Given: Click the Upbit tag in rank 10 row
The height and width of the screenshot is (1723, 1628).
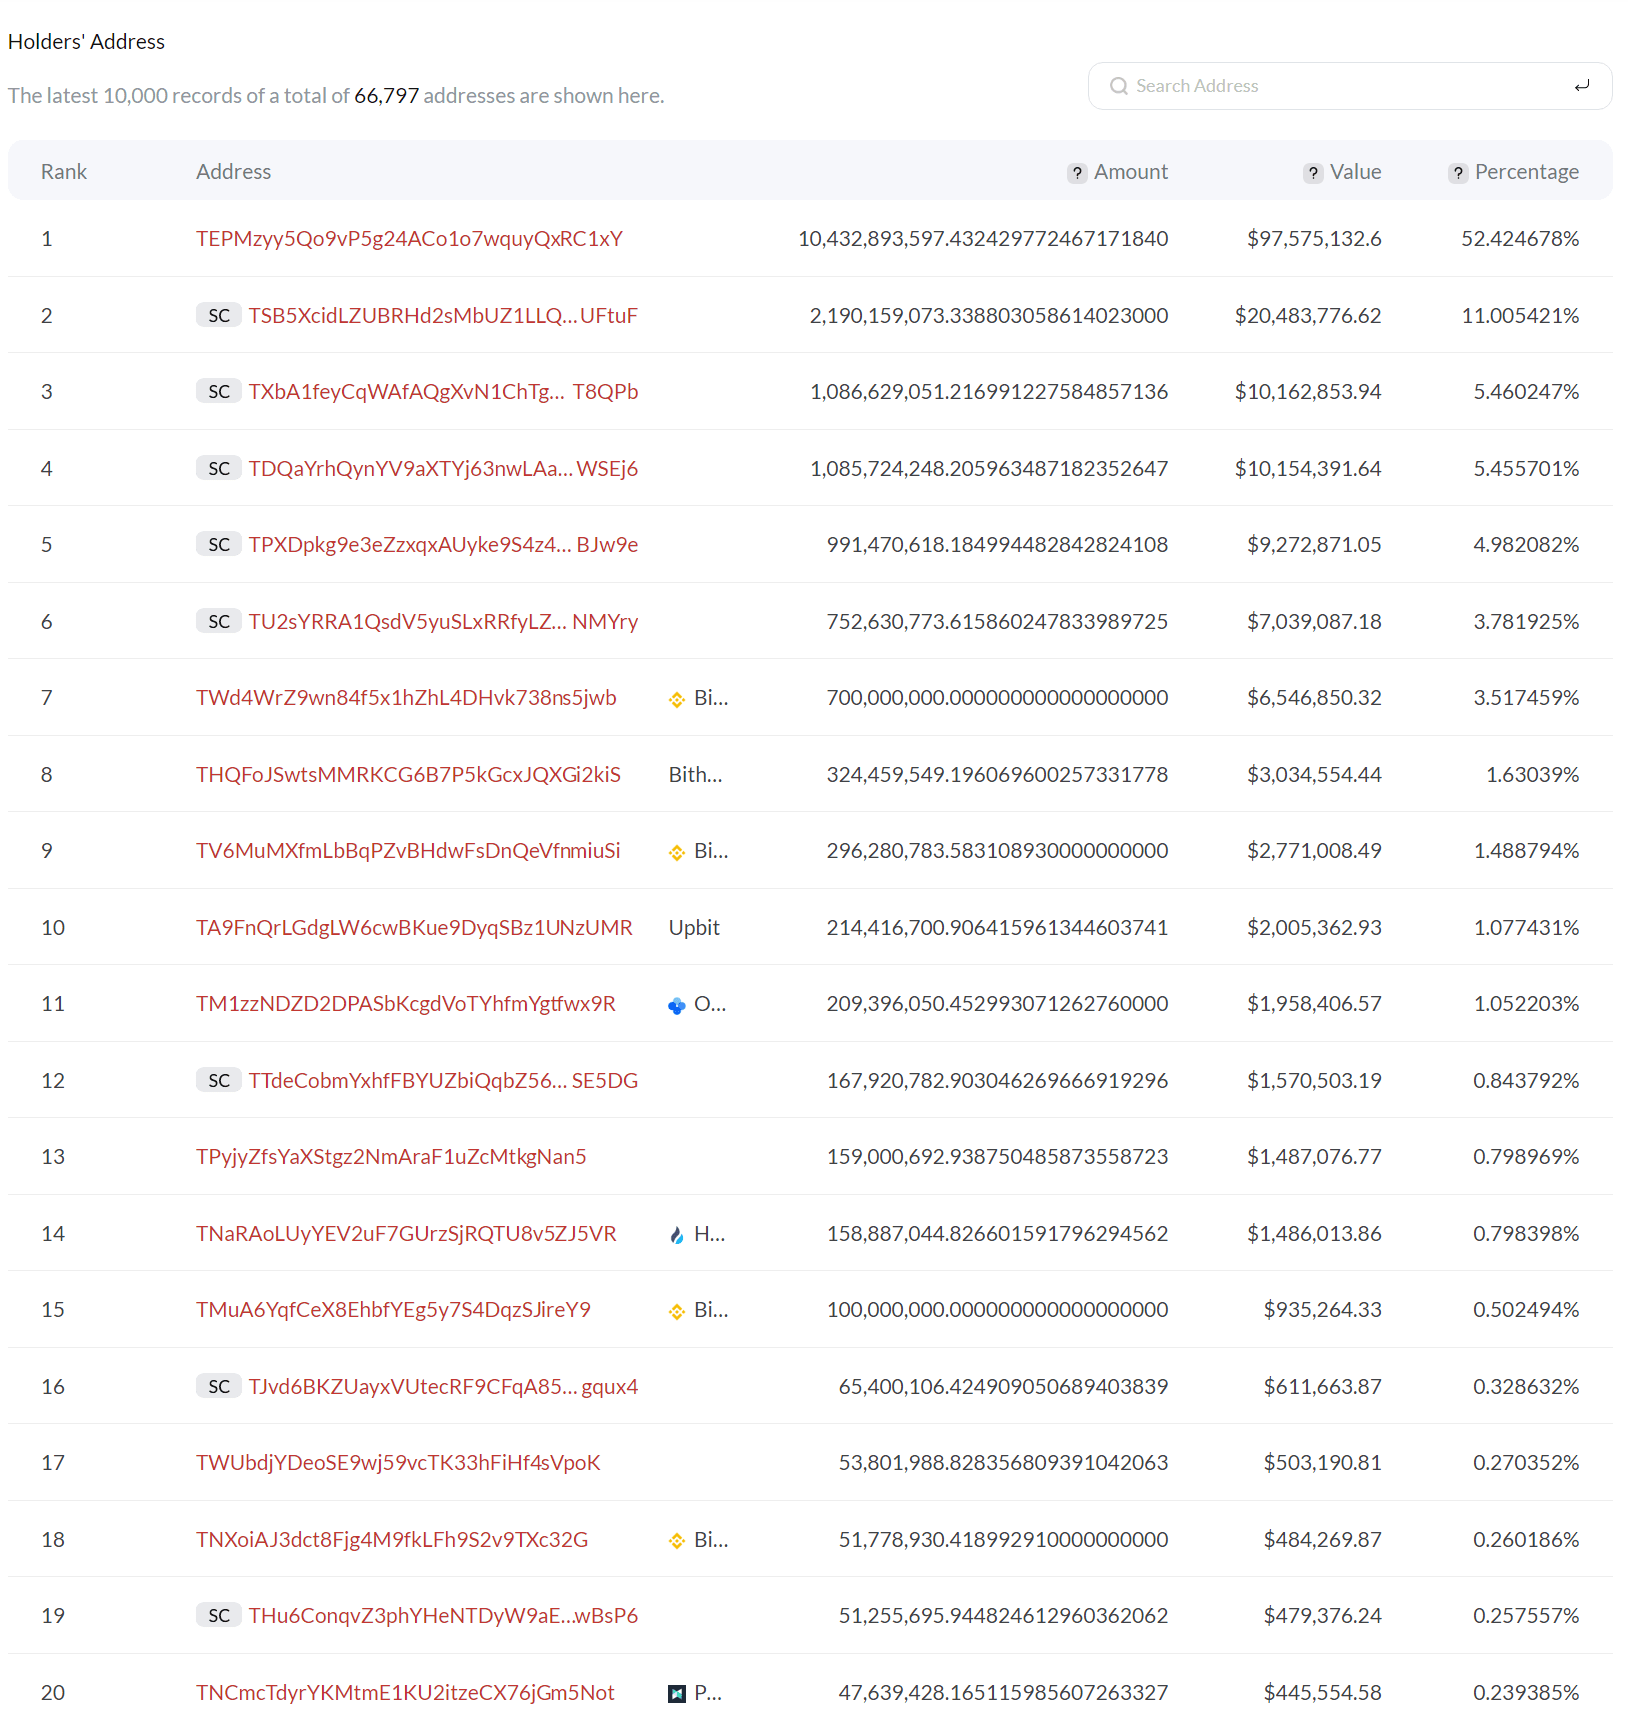Looking at the screenshot, I should (x=694, y=928).
